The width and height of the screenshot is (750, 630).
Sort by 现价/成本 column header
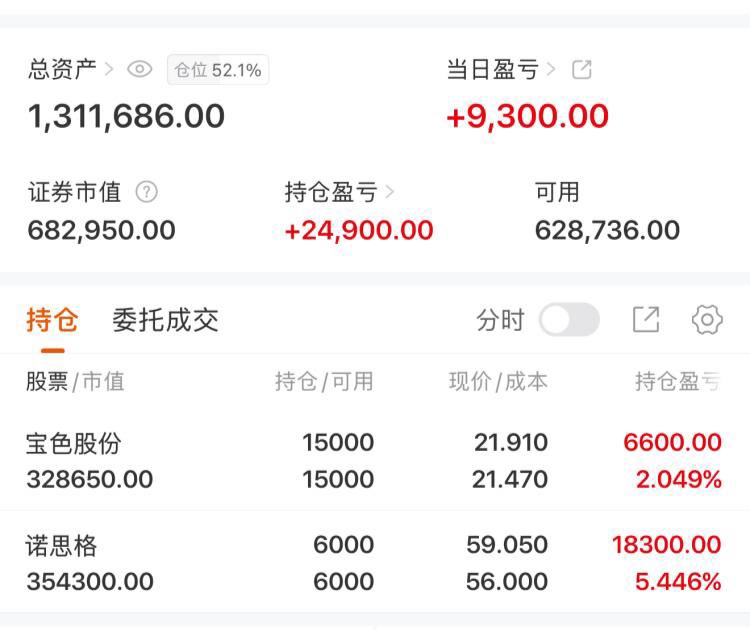click(x=498, y=381)
